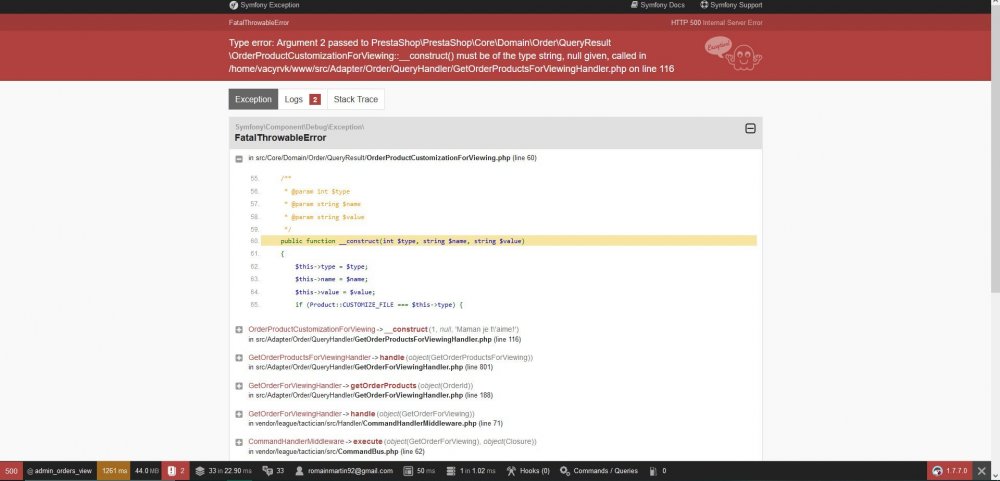Open the Twig panel showing 50 ms
Screen dimensions: 1000x481
(419, 471)
